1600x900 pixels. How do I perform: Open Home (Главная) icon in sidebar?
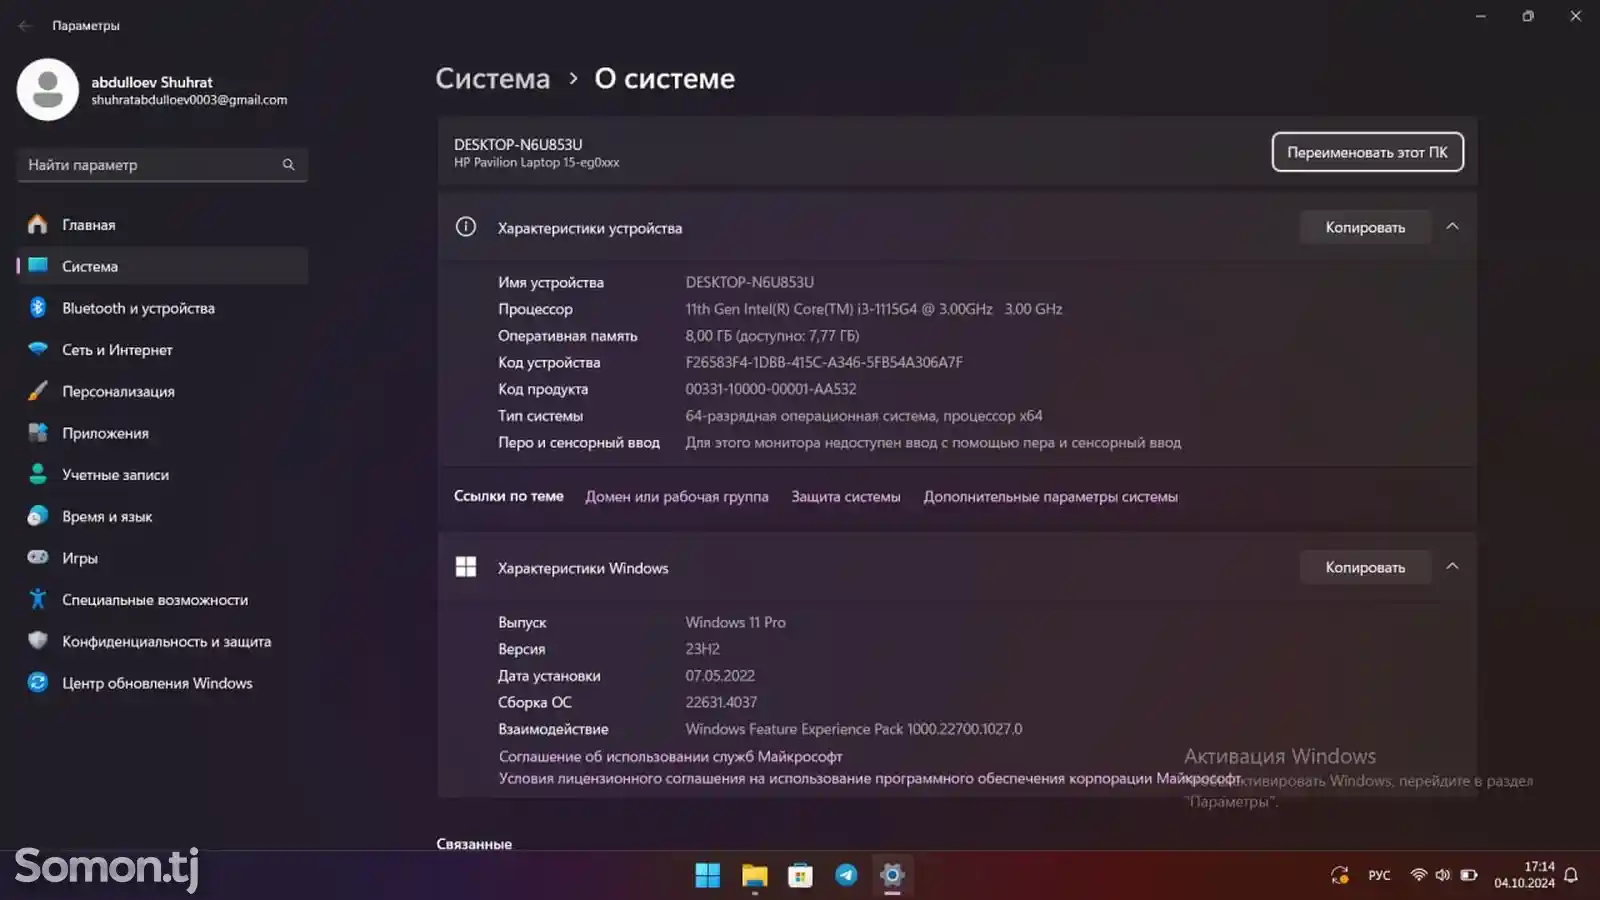coord(37,225)
